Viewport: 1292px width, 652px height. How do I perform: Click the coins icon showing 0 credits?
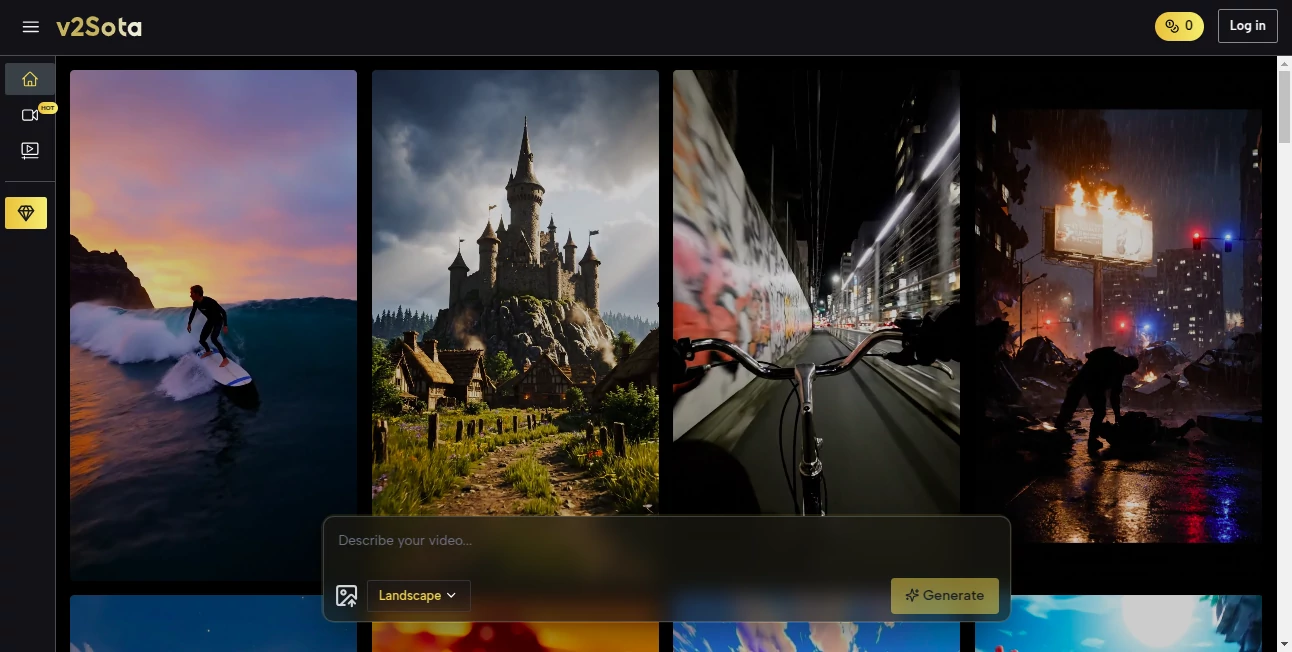point(1170,26)
